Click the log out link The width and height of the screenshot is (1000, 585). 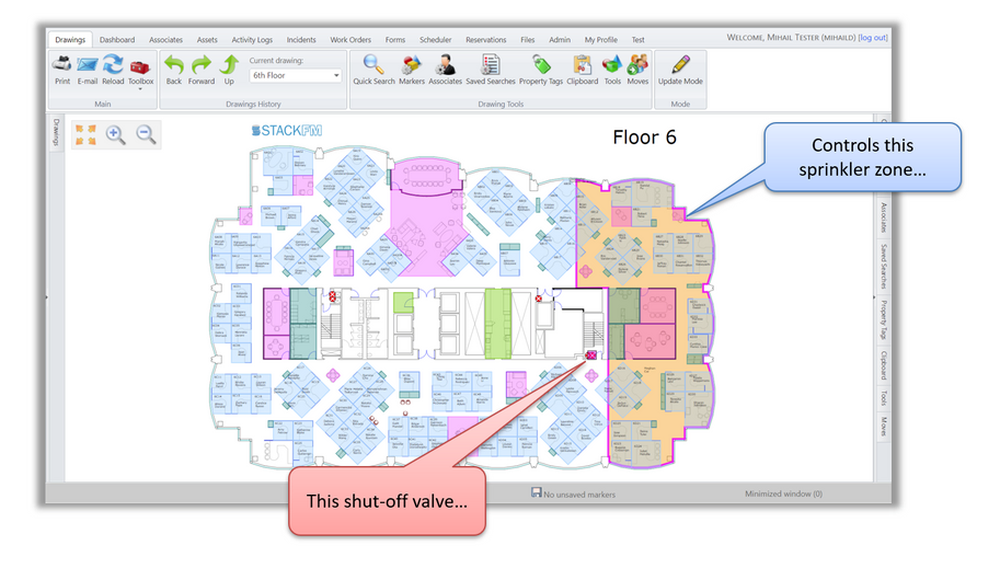[872, 38]
